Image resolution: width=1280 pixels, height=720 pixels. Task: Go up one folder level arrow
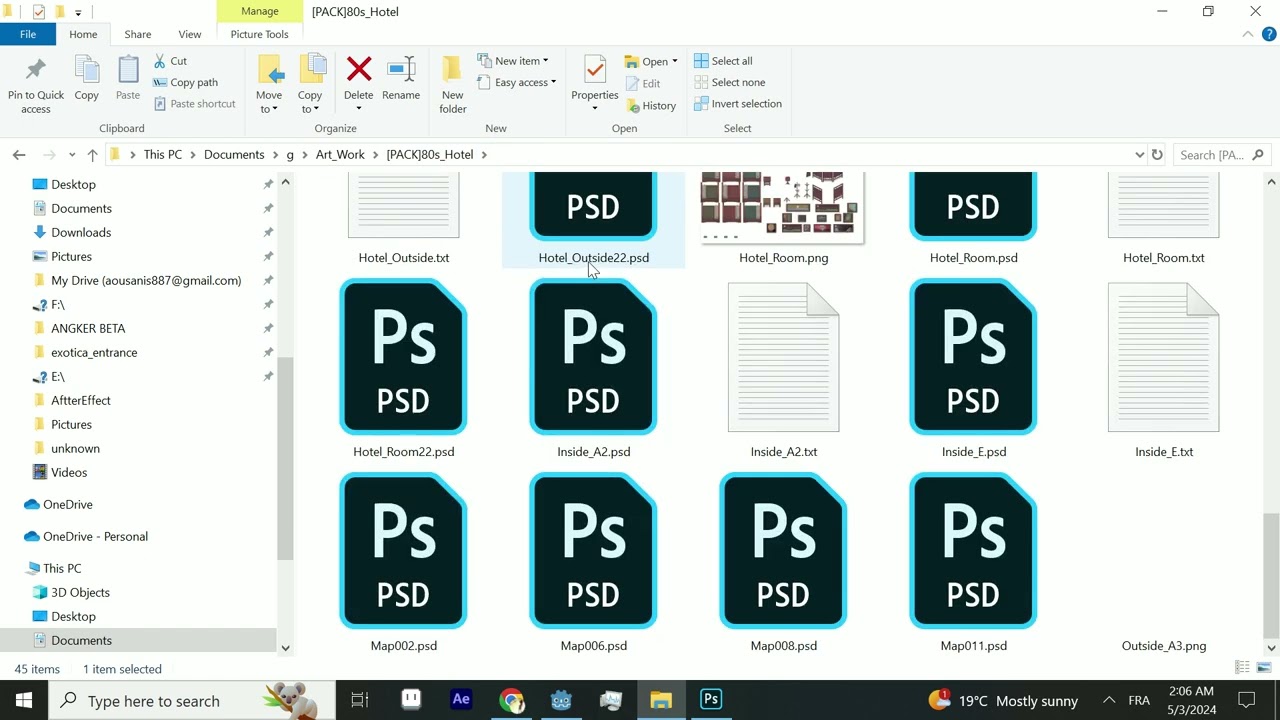coord(92,155)
